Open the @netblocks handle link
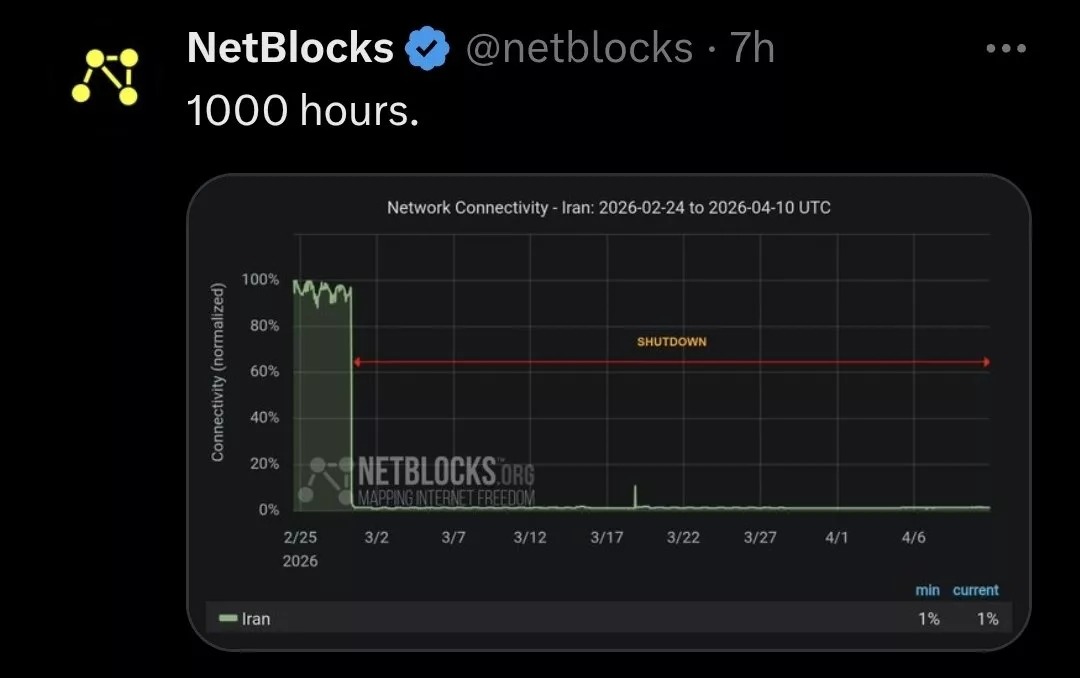Viewport: 1080px width, 678px height. point(580,48)
